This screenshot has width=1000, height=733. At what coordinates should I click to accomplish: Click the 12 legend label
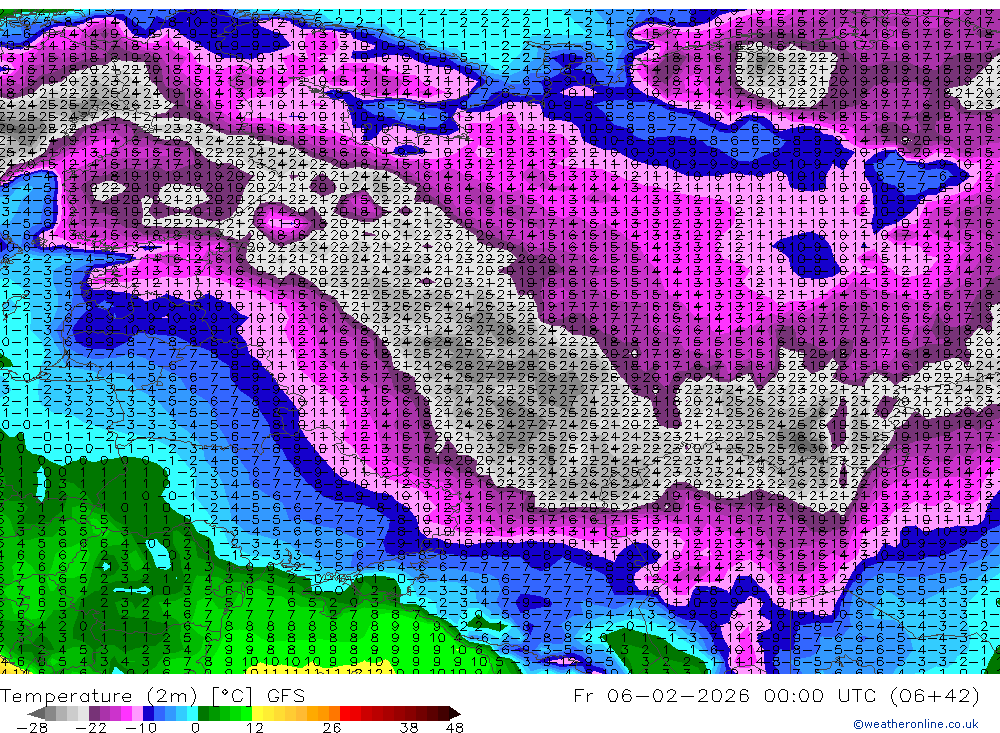pyautogui.click(x=254, y=728)
